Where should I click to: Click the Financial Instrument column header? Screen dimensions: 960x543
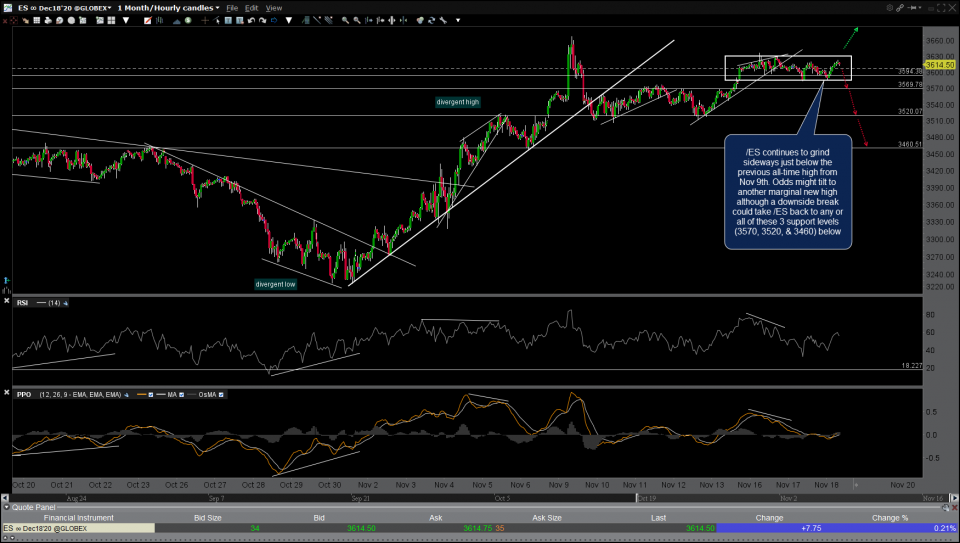click(x=78, y=518)
